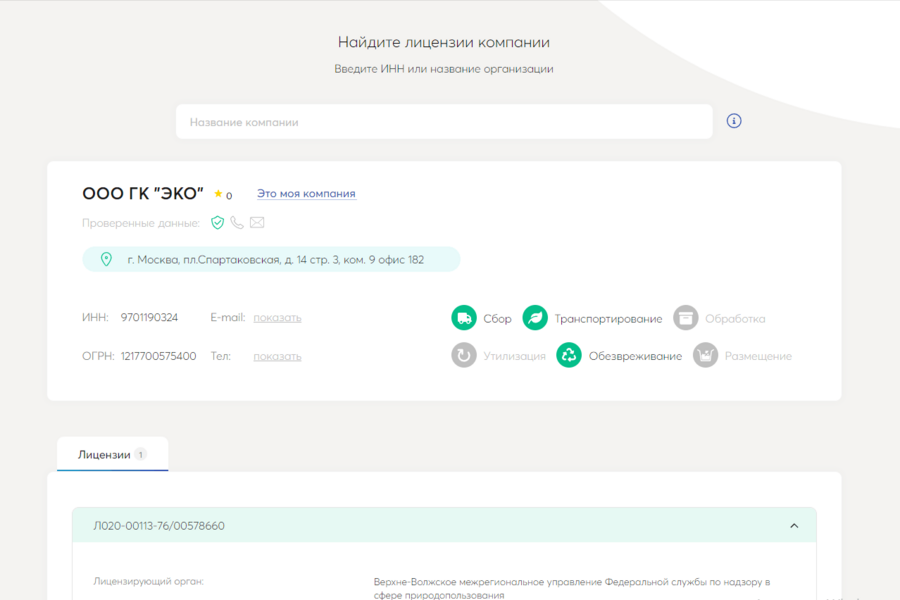
Task: Click the yellow star rating icon
Action: point(218,193)
